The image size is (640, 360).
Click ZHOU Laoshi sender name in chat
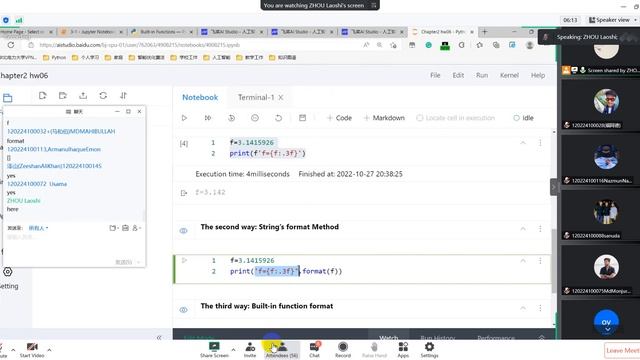(x=24, y=200)
